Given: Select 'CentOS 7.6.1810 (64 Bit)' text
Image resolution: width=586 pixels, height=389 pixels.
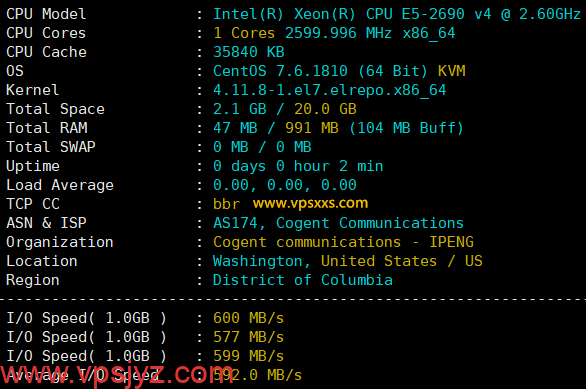Looking at the screenshot, I should [x=320, y=71].
